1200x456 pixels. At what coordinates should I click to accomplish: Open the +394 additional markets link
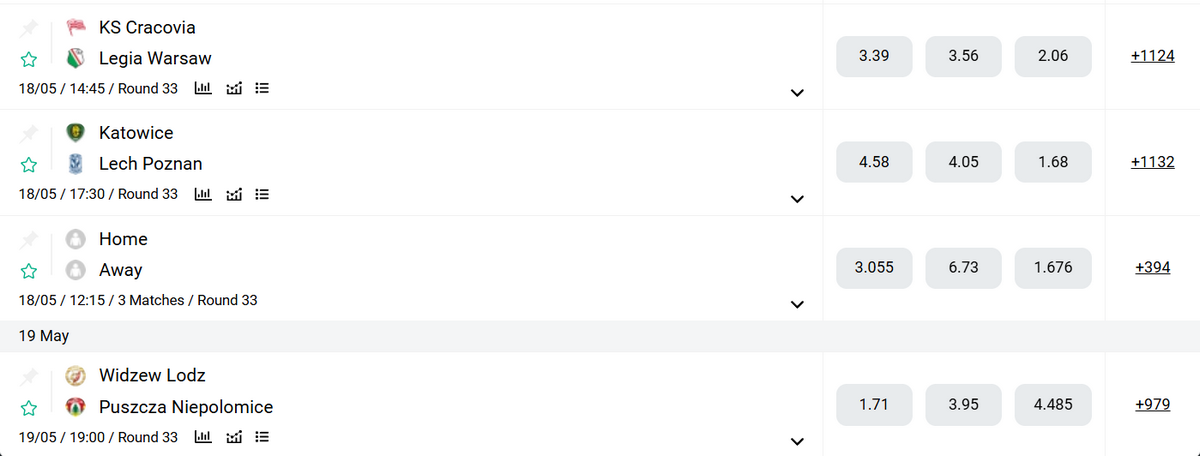(x=1153, y=268)
